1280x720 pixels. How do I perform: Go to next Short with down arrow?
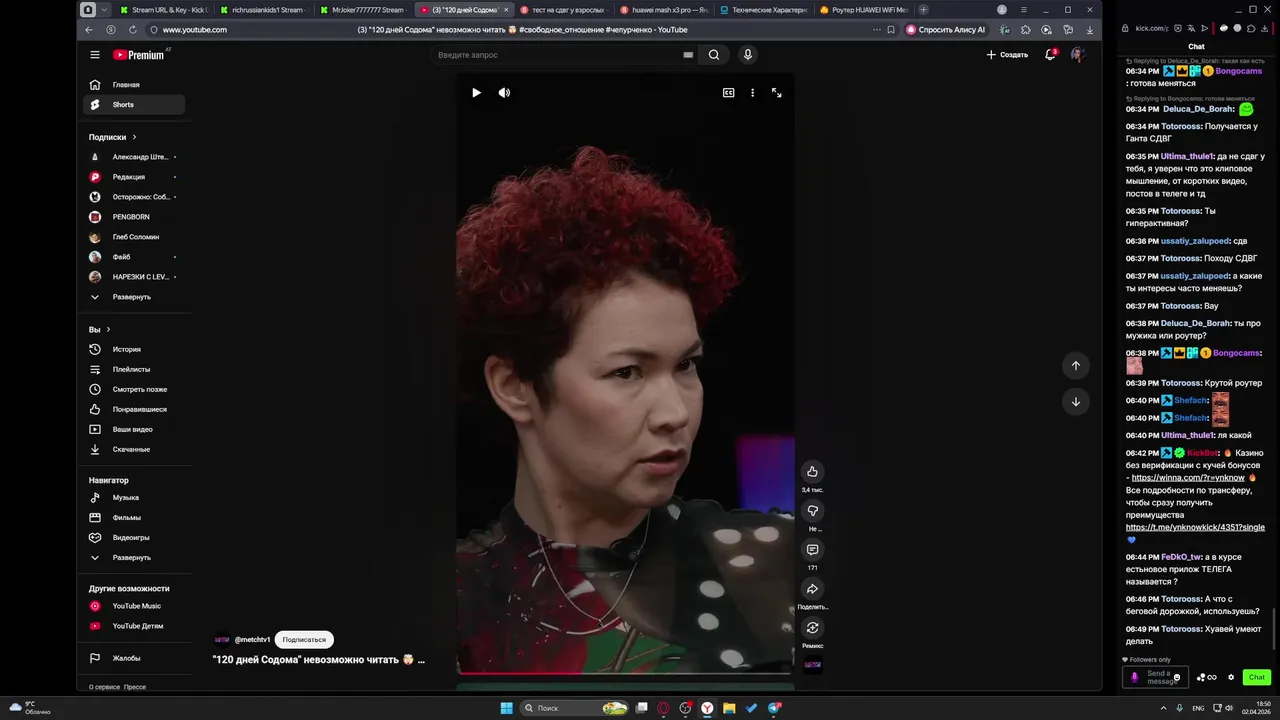(1076, 402)
